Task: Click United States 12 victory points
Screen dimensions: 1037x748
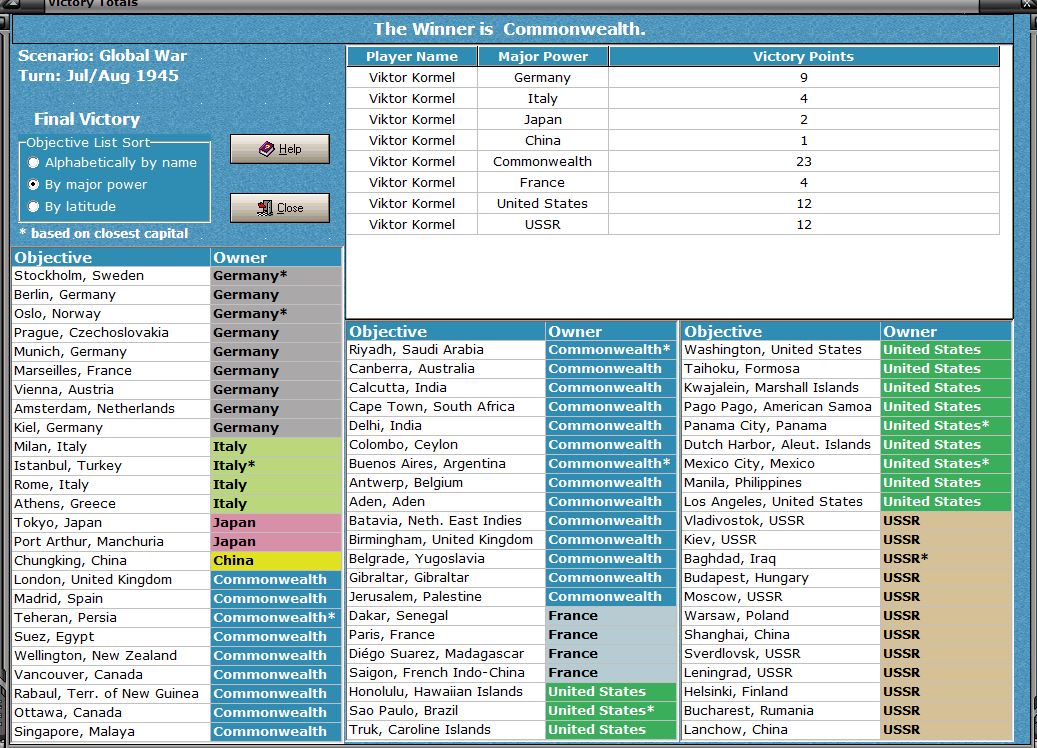Action: pos(804,204)
